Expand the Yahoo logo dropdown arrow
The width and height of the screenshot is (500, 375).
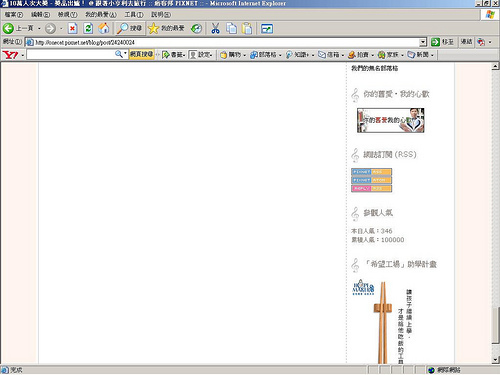coord(22,55)
